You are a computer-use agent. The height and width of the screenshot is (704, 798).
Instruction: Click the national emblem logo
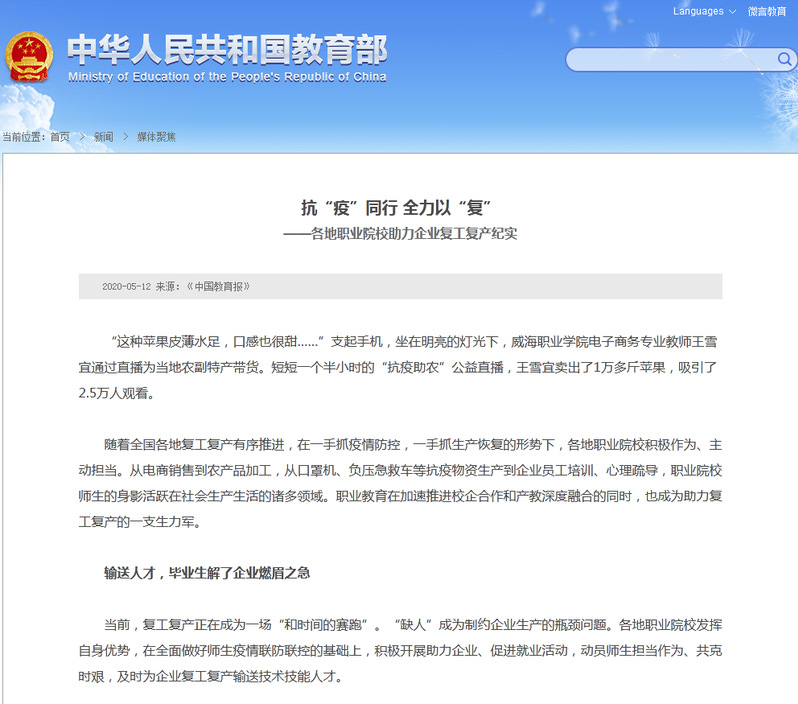[28, 57]
